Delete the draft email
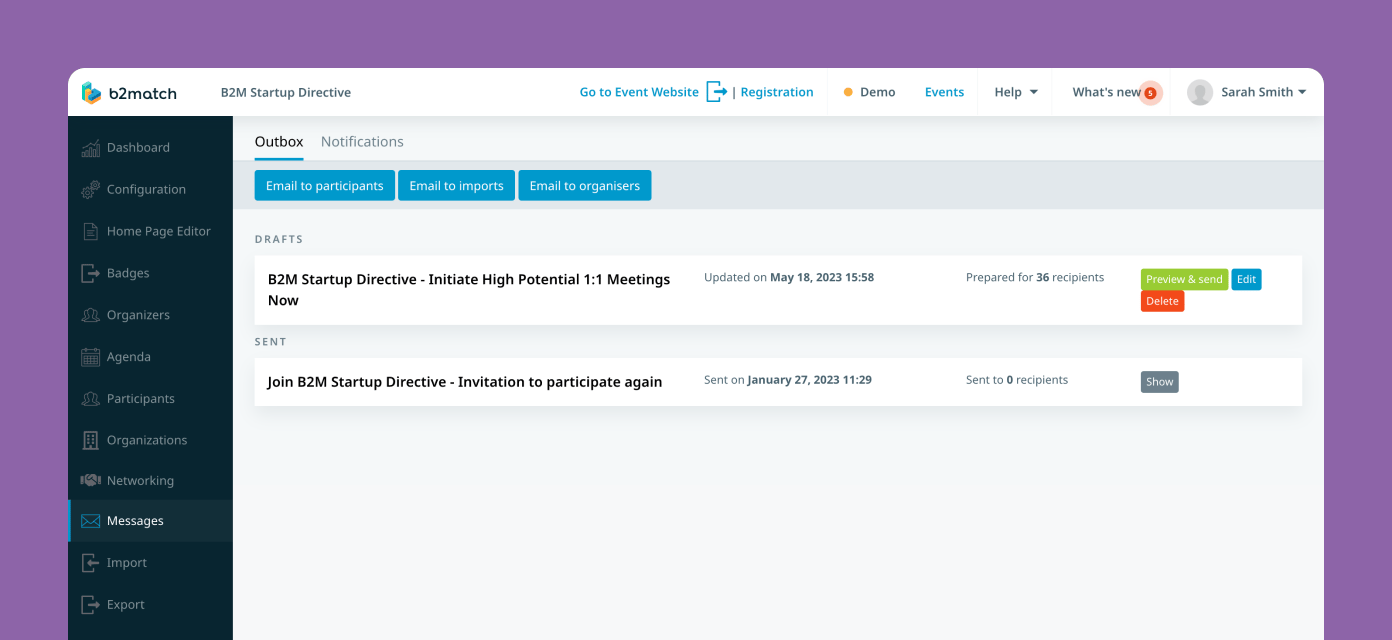Image resolution: width=1392 pixels, height=640 pixels. click(x=1162, y=301)
